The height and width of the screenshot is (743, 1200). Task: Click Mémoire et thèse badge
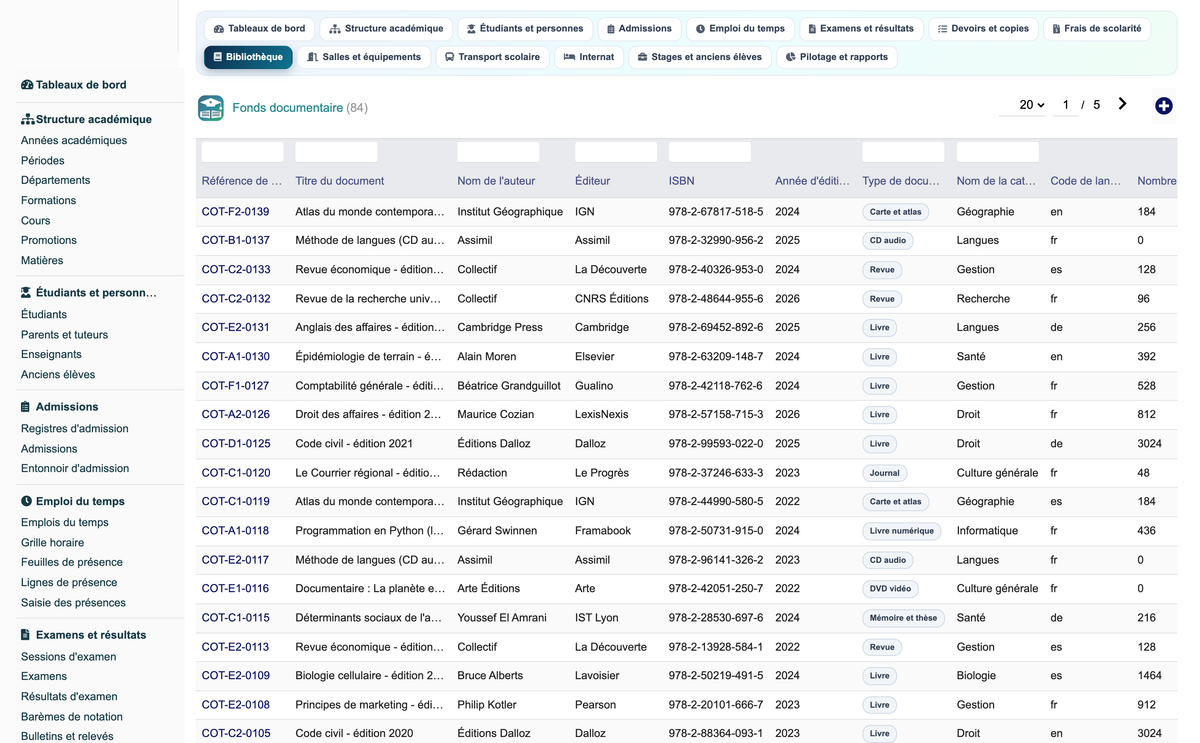(x=903, y=618)
